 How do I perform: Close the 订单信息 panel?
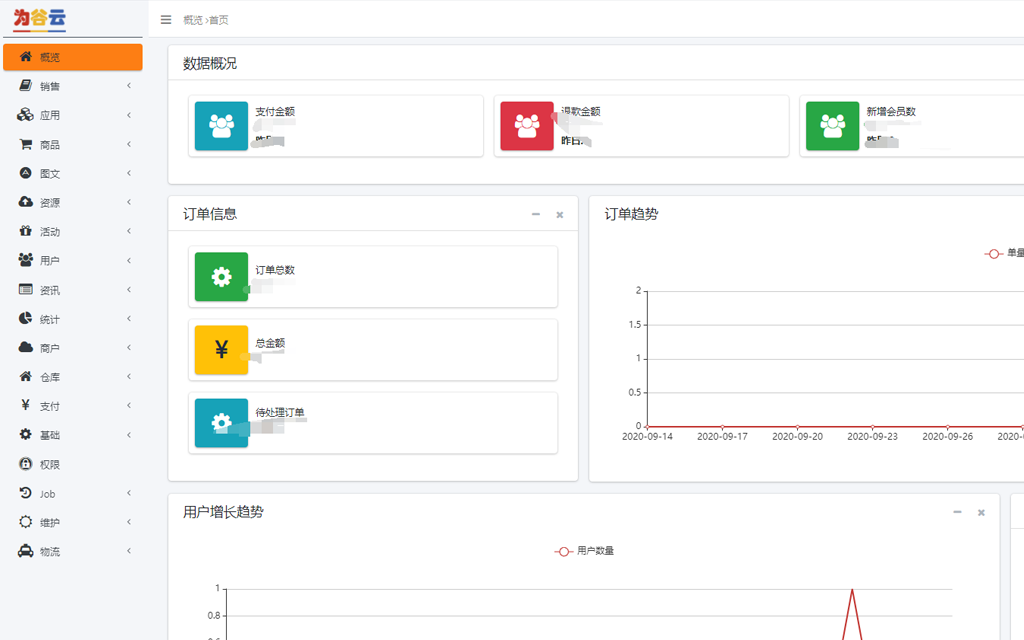tap(560, 215)
